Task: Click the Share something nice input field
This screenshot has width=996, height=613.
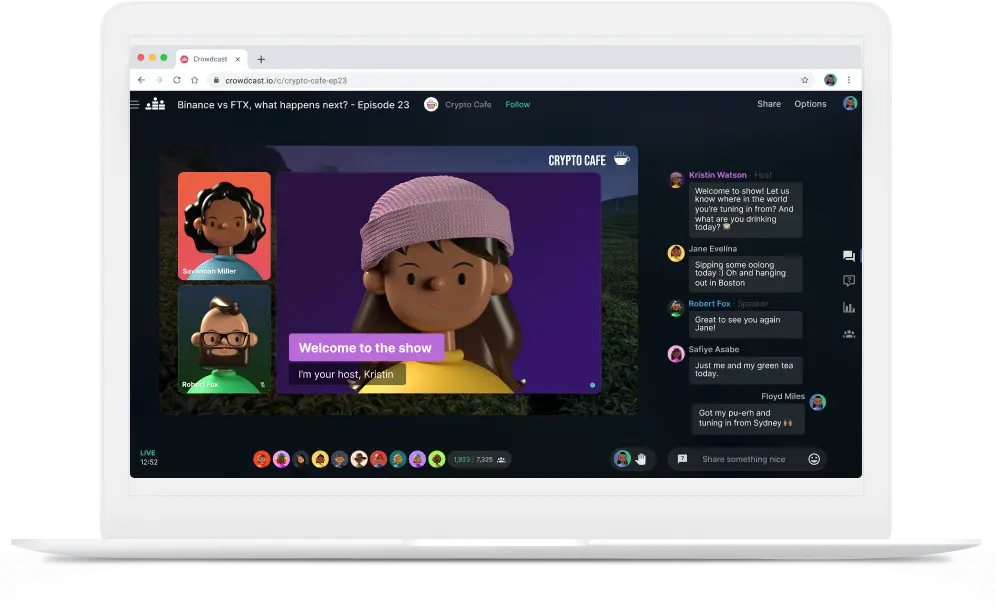Action: tap(745, 459)
